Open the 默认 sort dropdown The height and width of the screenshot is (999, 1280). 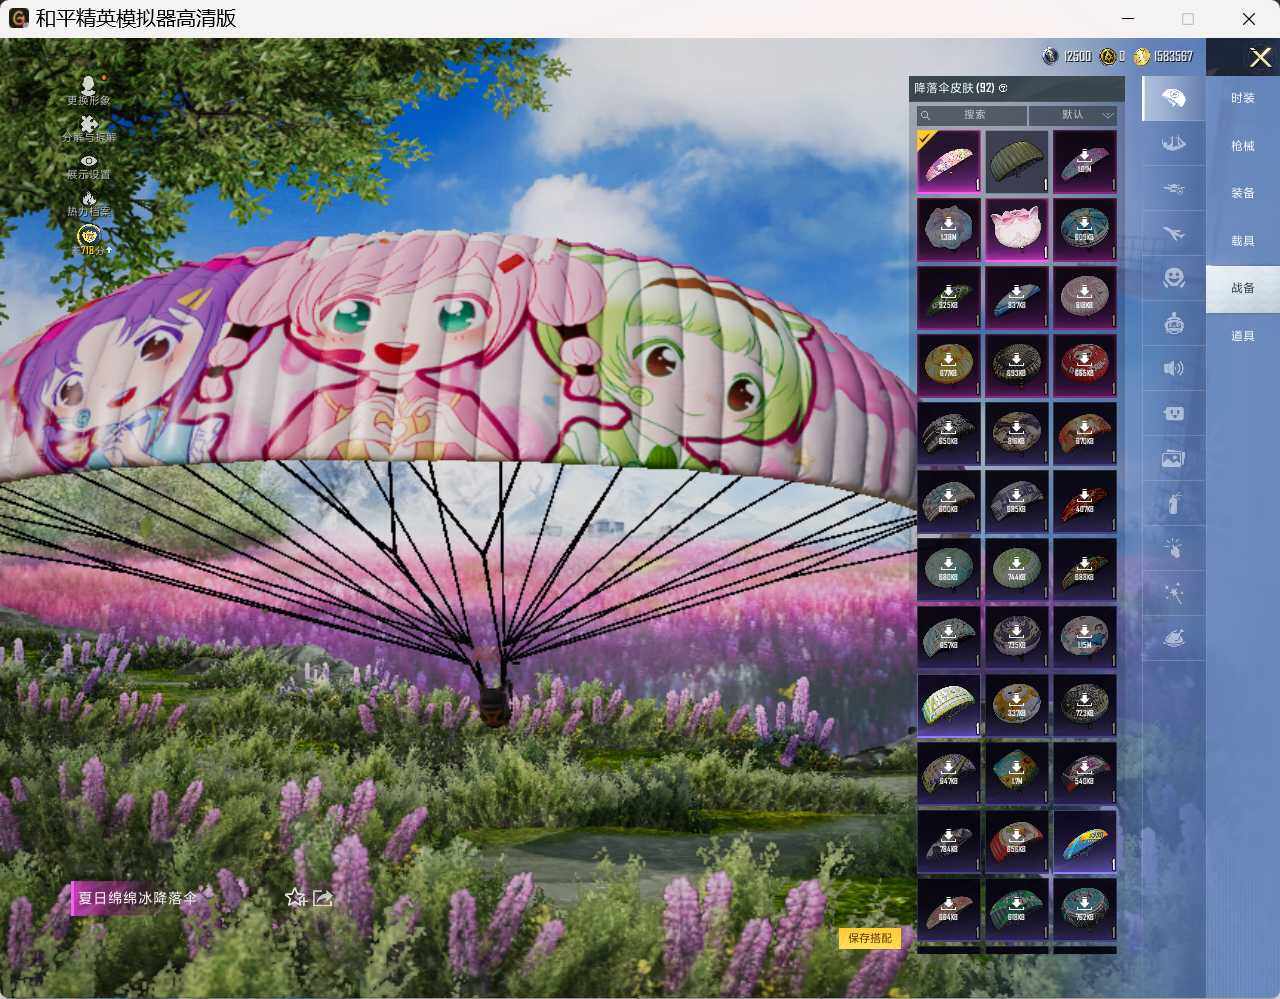[x=1073, y=115]
